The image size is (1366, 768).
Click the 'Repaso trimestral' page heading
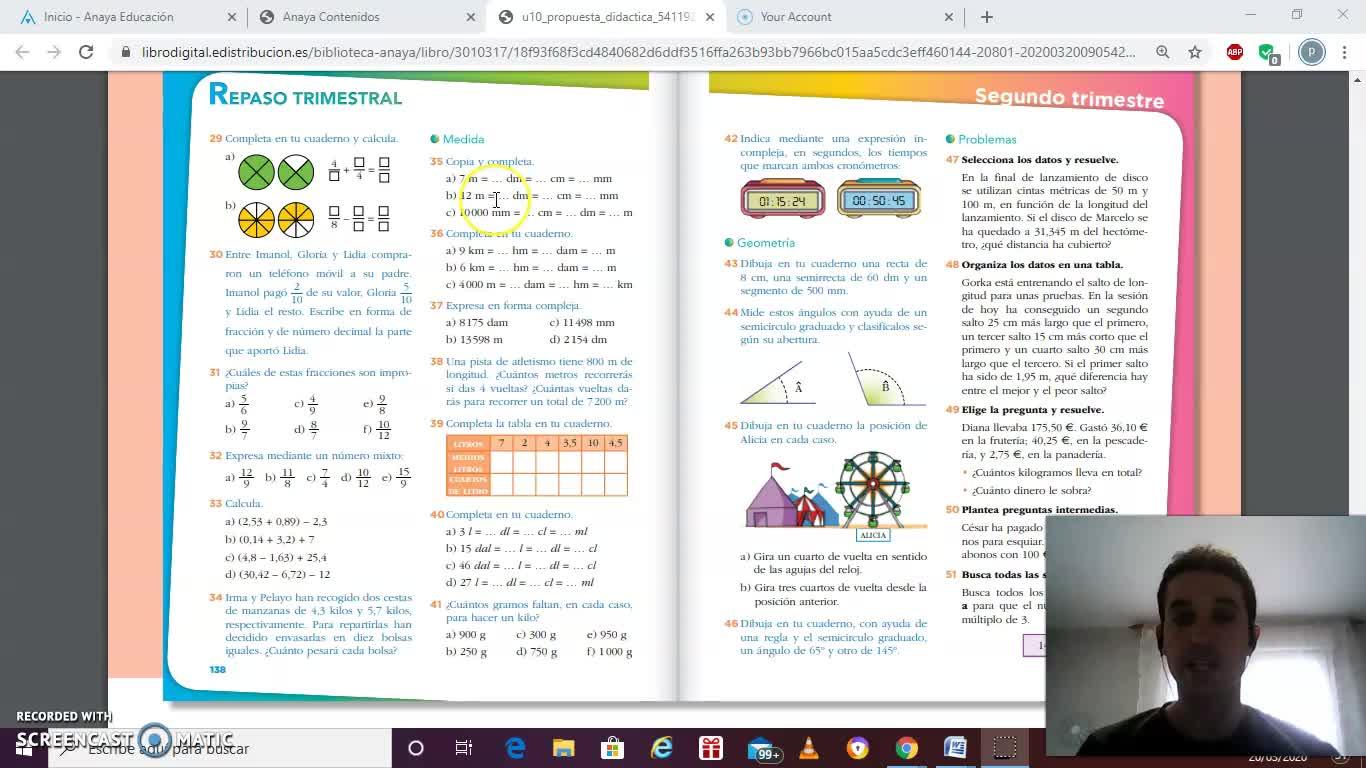point(305,96)
